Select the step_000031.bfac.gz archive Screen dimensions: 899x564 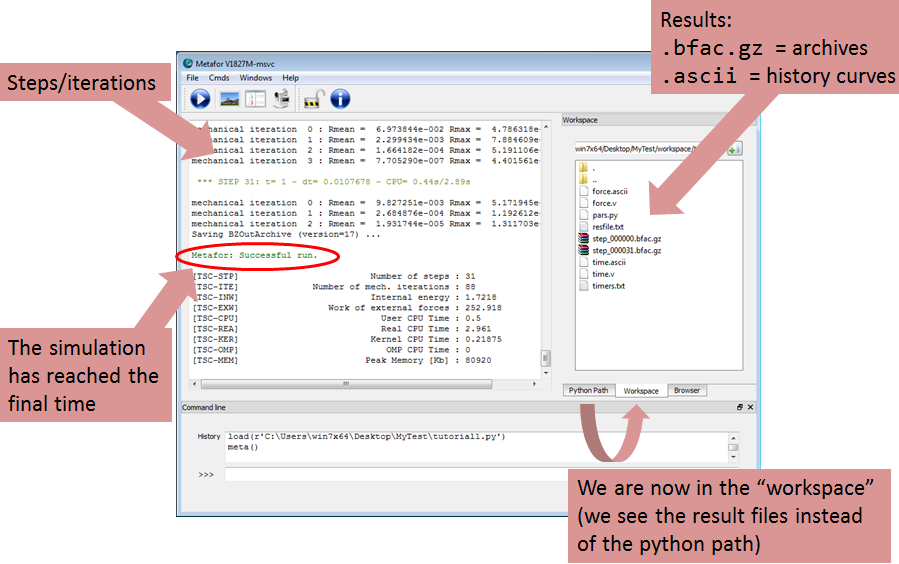click(620, 250)
